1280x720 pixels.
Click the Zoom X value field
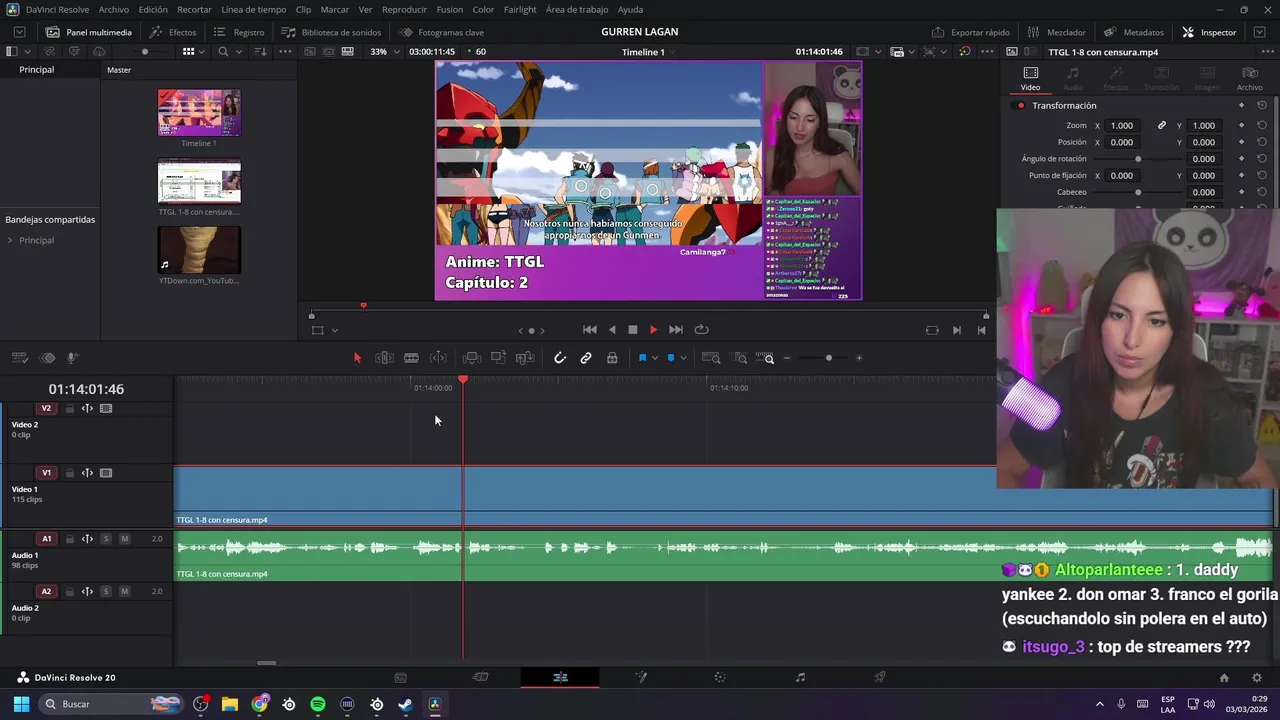click(1122, 125)
